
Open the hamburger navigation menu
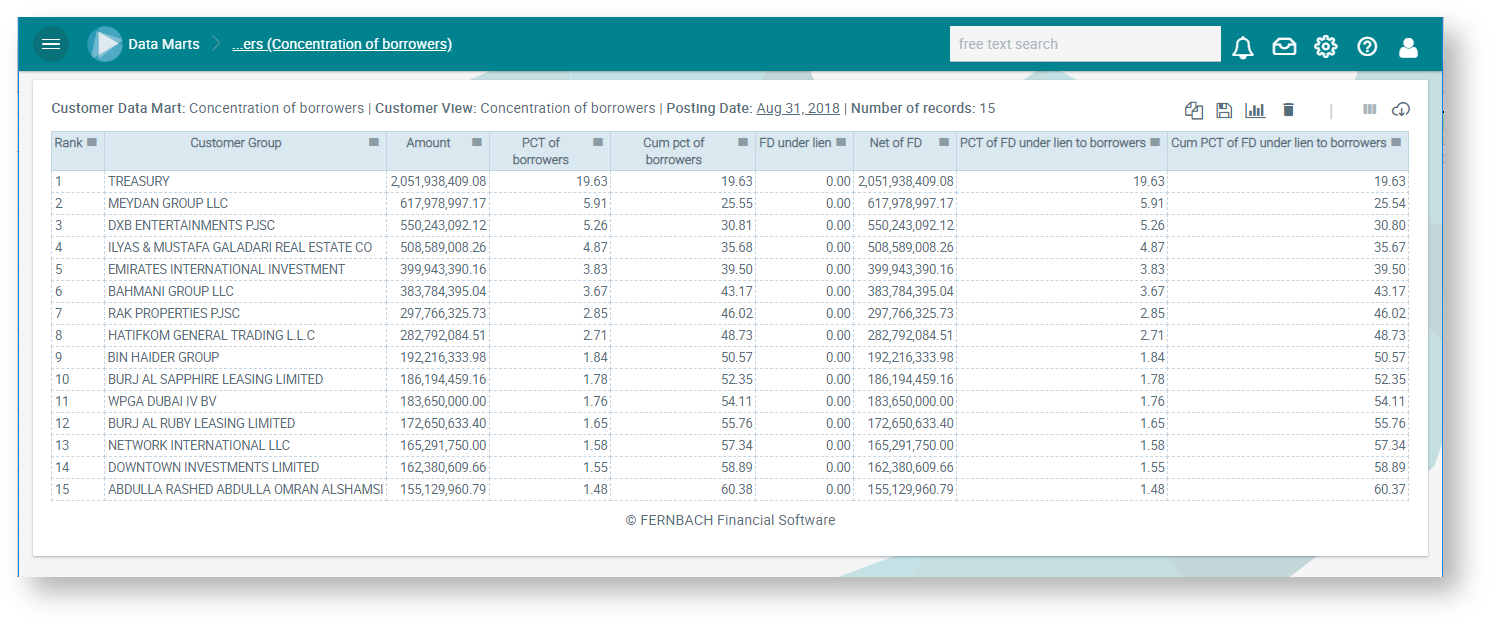coord(51,44)
